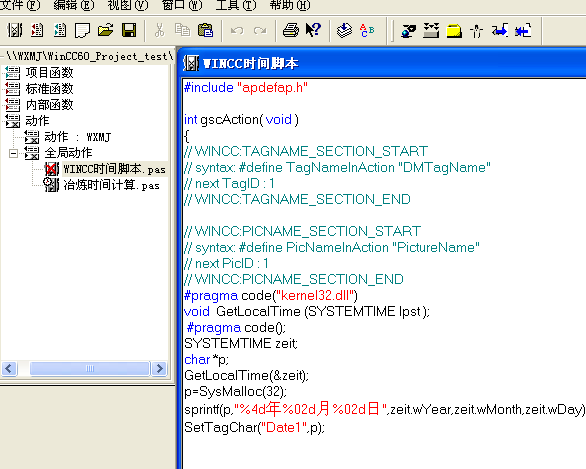This screenshot has width=586, height=469.
Task: Select the 动作 : WXMJ tree node
Action: pos(78,137)
